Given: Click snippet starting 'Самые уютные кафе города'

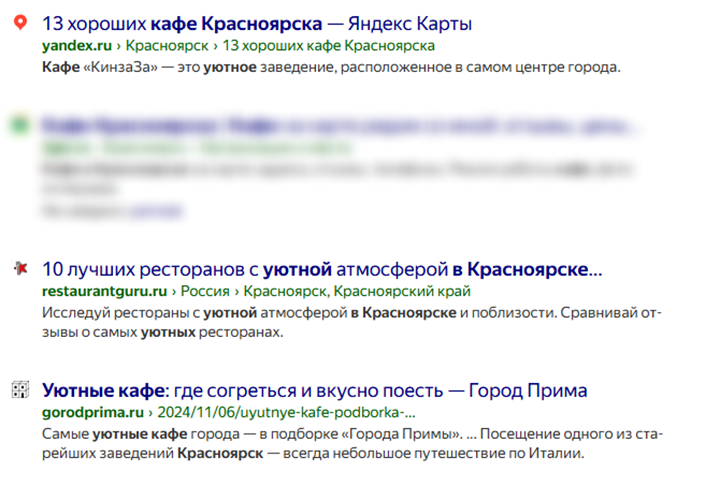Looking at the screenshot, I should pyautogui.click(x=352, y=443).
